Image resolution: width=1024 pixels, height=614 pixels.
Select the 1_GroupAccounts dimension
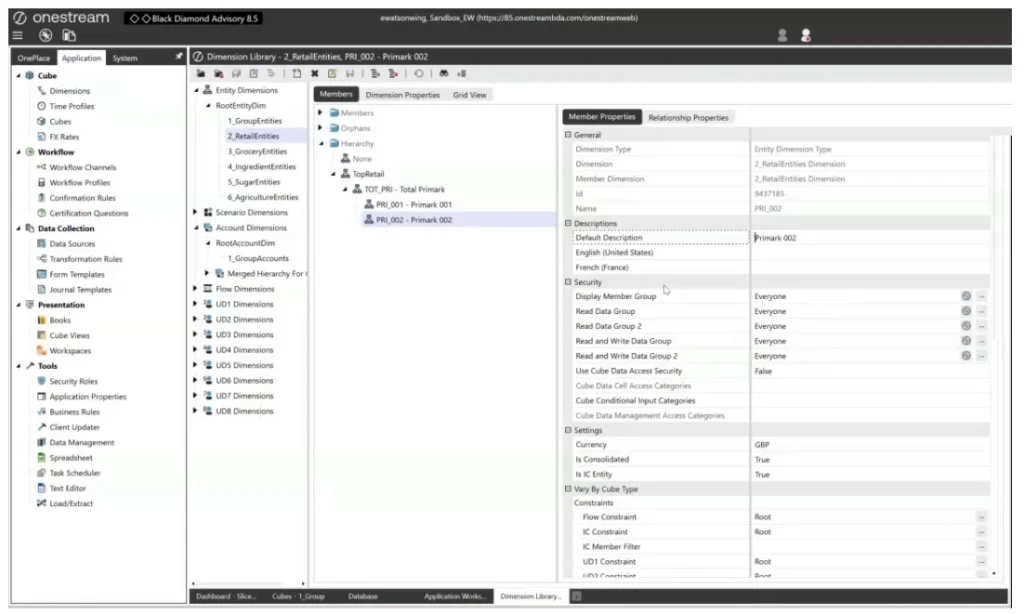tap(257, 259)
